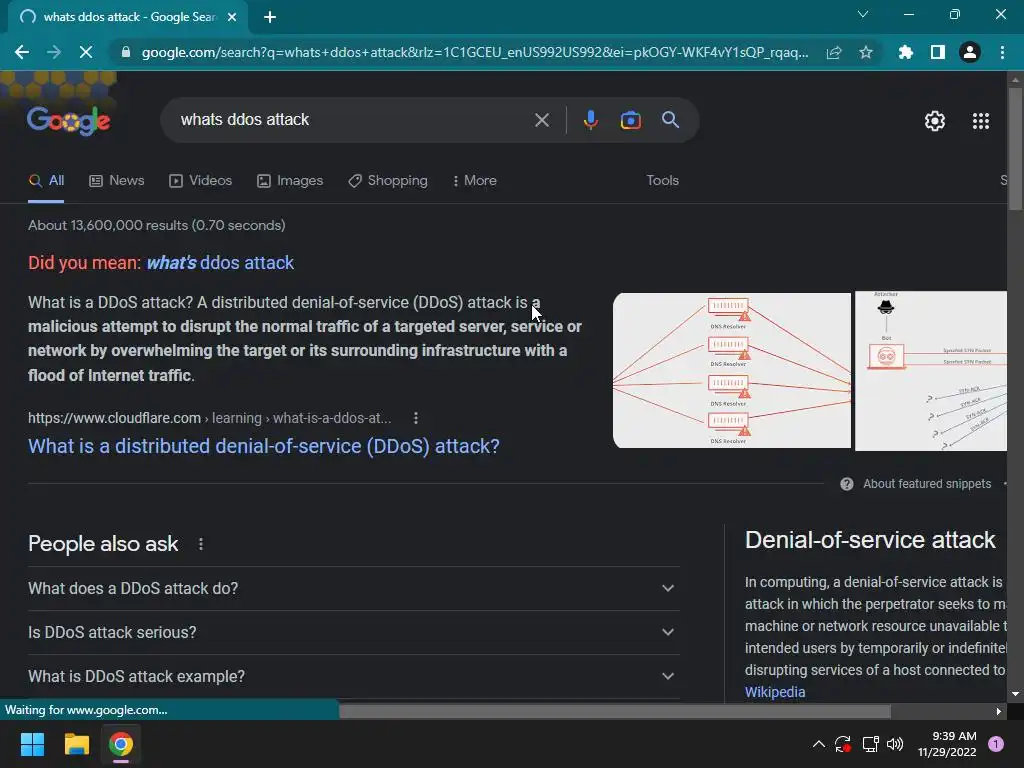Bookmark this page with the star
The width and height of the screenshot is (1024, 768).
(x=866, y=52)
